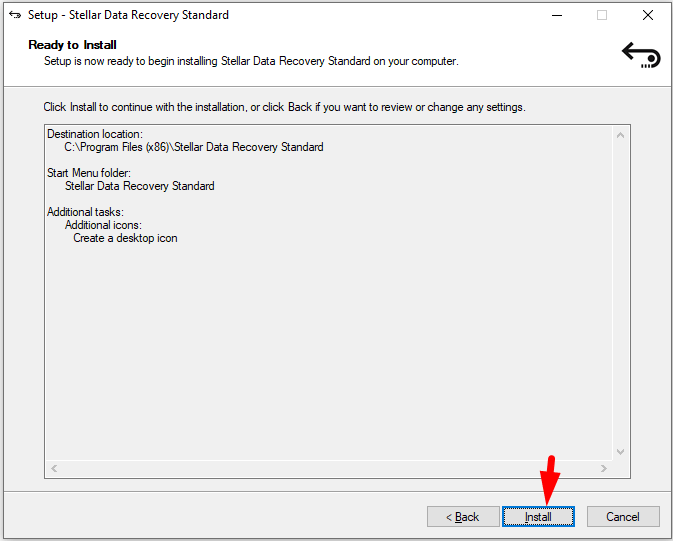The width and height of the screenshot is (673, 541).
Task: Click the 'Destination location:' text
Action: pyautogui.click(x=95, y=134)
